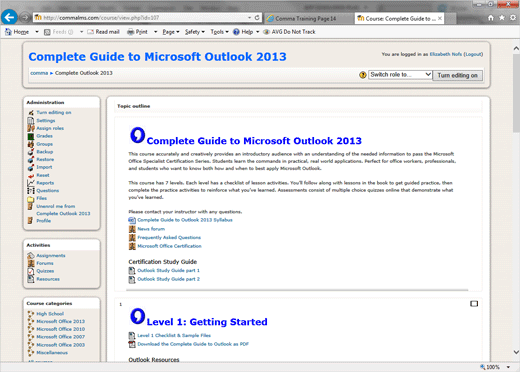Viewport: 520px width, 372px height.
Task: Open Read mail from toolbar
Action: coord(103,32)
